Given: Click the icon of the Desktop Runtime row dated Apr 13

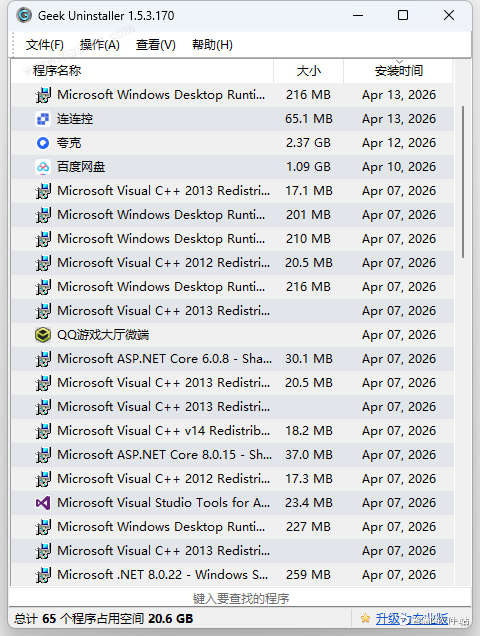Looking at the screenshot, I should 43,95.
